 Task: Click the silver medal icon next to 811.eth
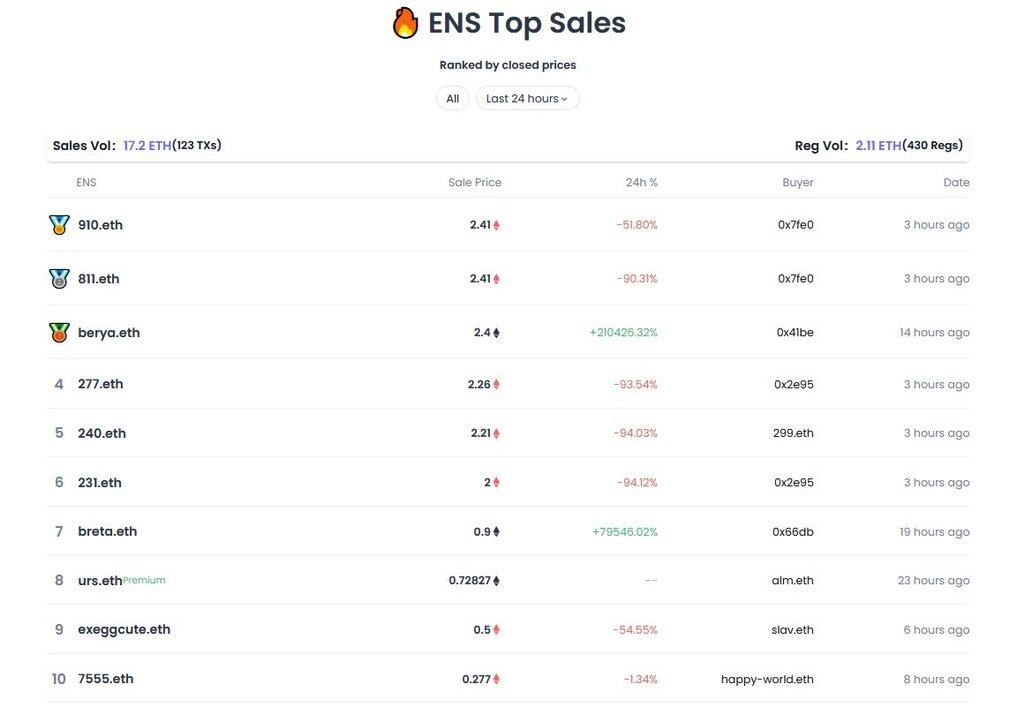[x=59, y=278]
